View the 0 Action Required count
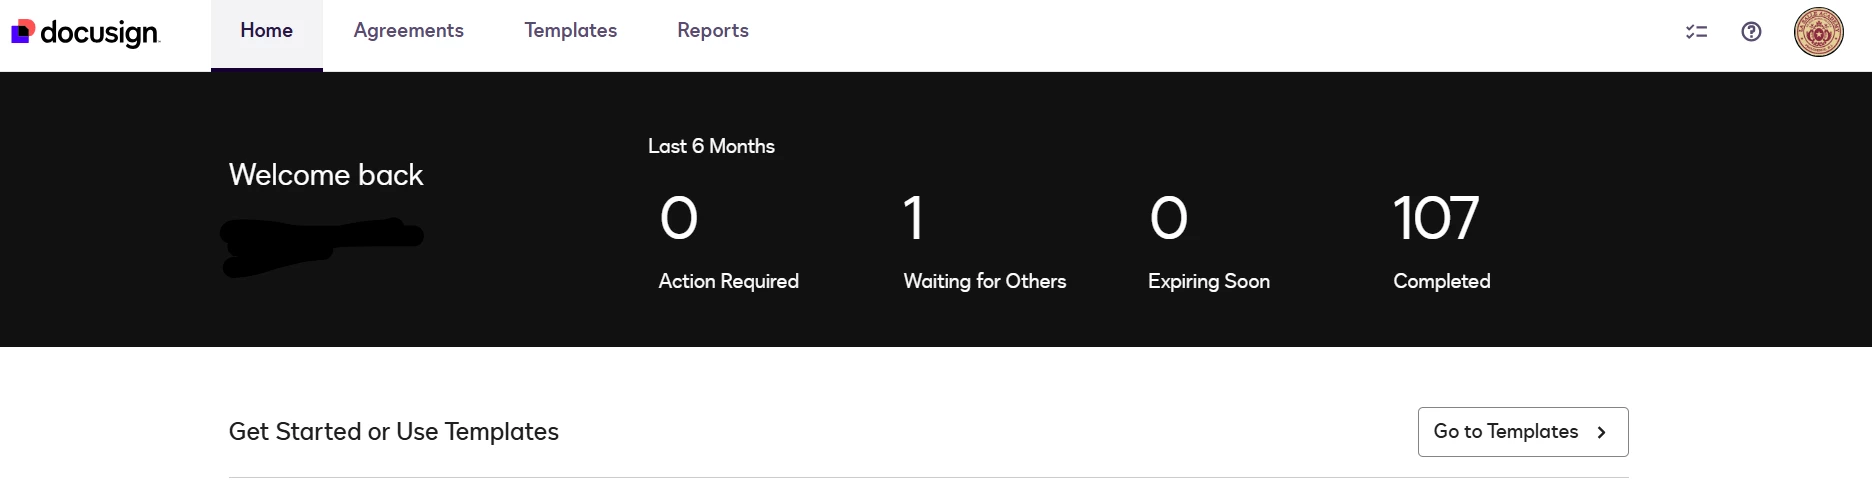1872x487 pixels. click(x=679, y=218)
